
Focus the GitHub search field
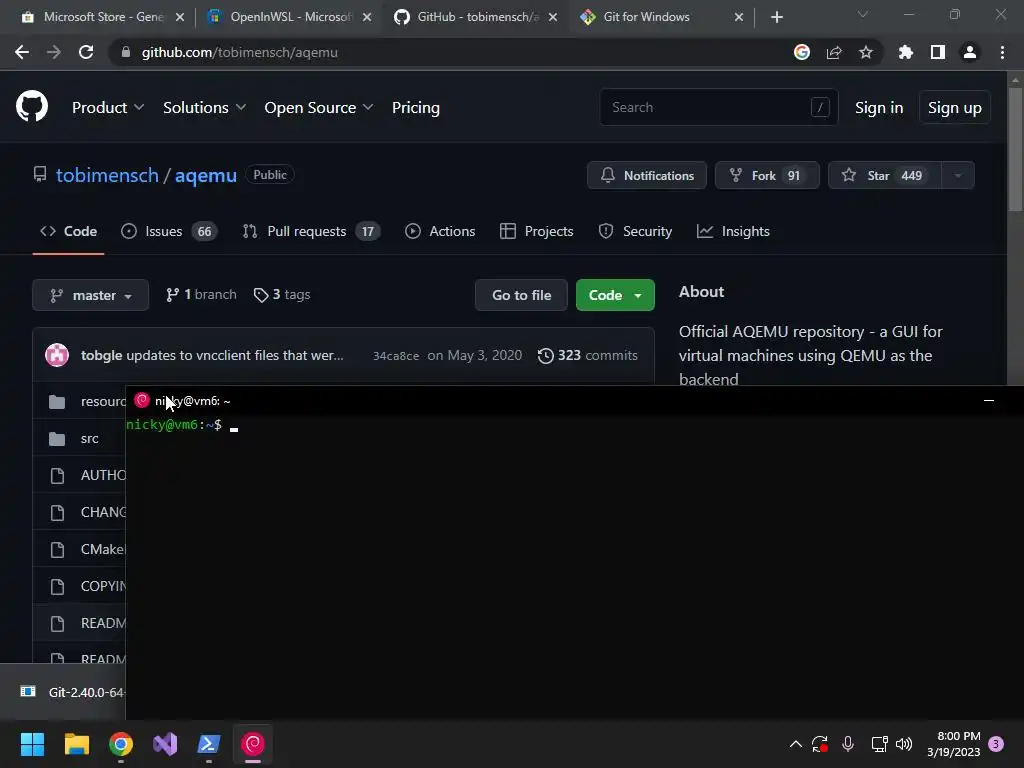click(x=719, y=107)
